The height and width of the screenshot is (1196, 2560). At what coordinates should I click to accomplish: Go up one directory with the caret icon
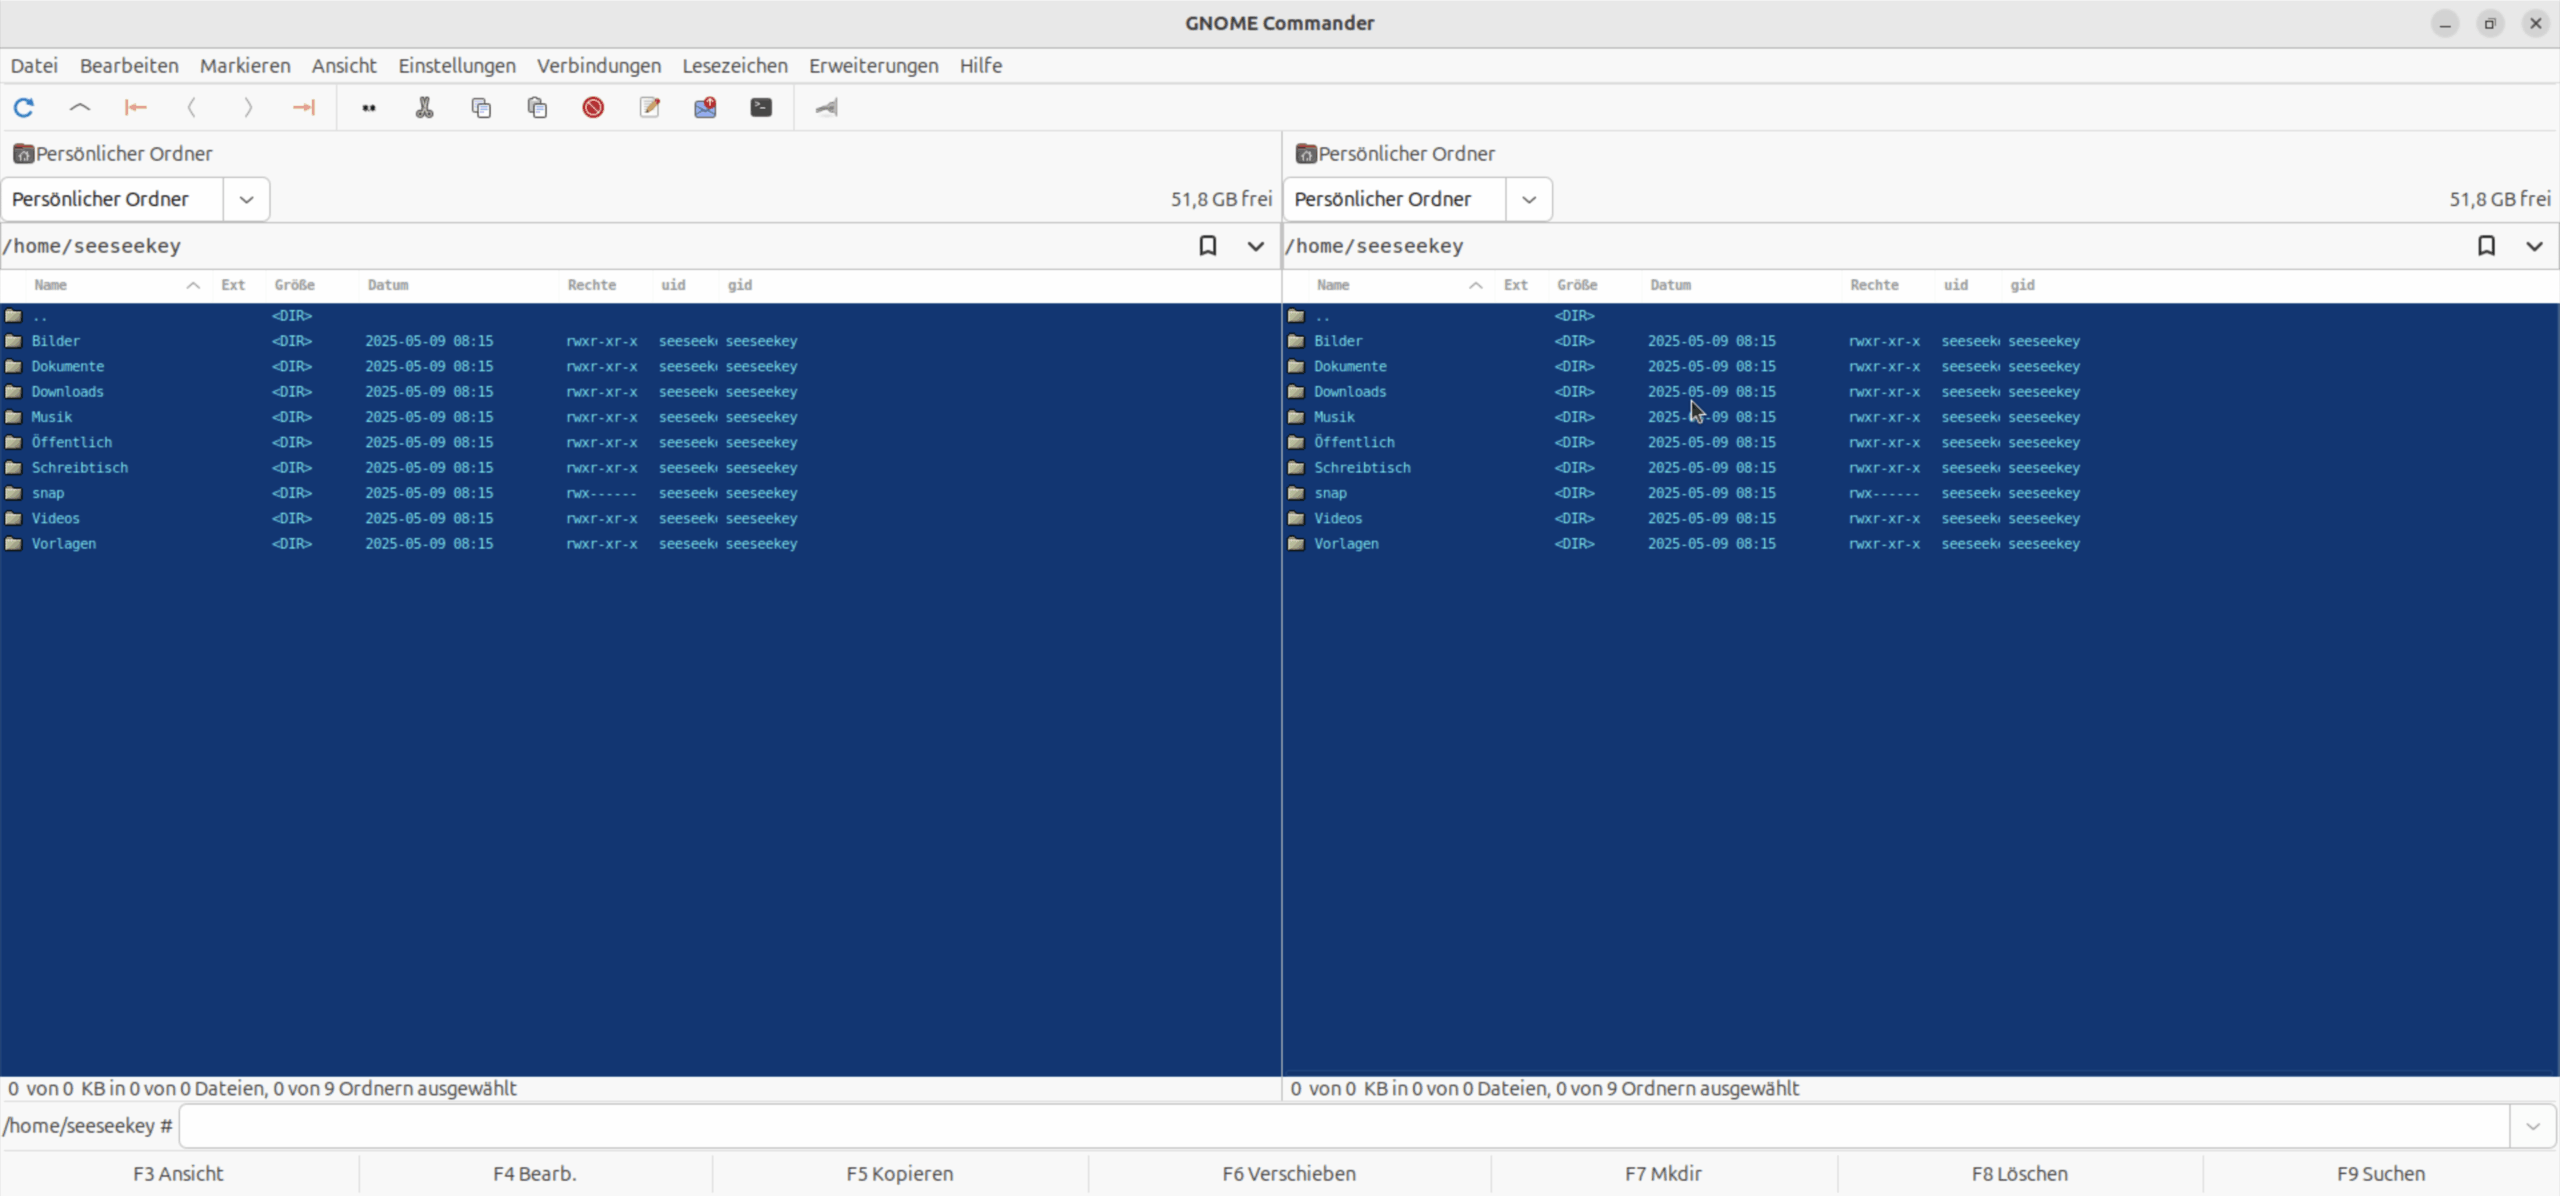click(80, 108)
